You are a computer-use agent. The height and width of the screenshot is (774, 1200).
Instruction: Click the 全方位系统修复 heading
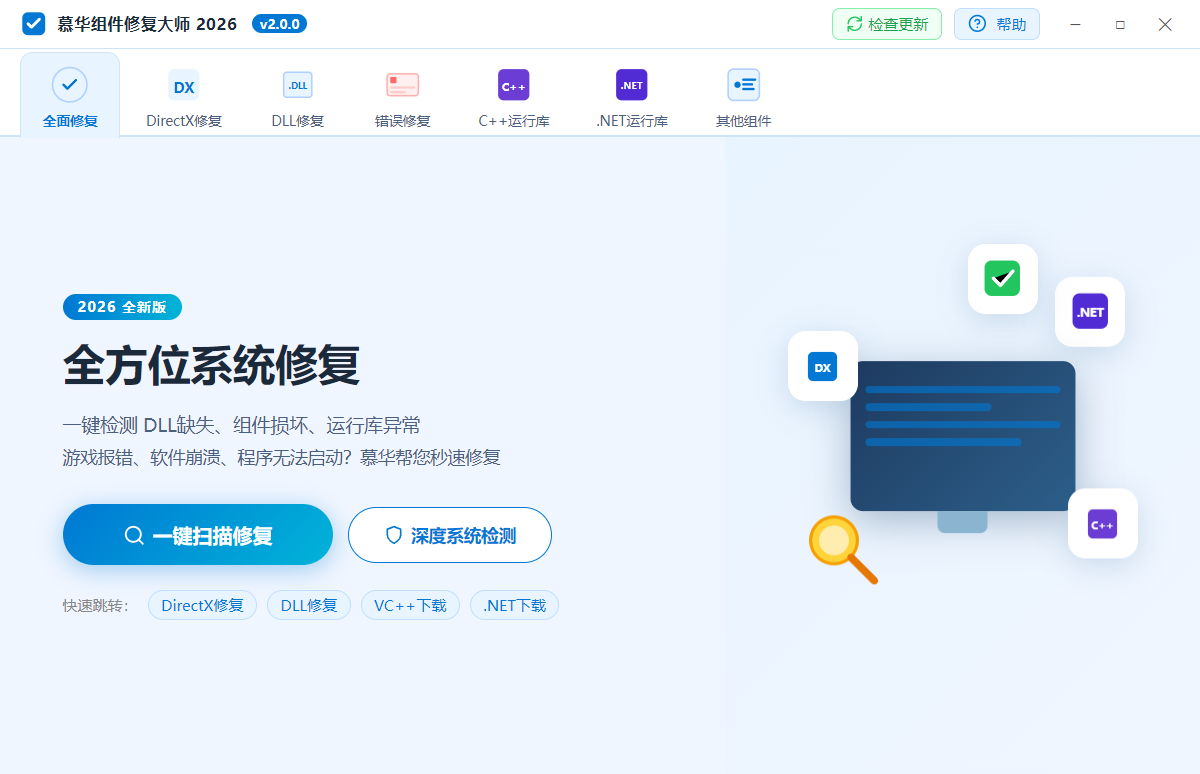coord(212,366)
